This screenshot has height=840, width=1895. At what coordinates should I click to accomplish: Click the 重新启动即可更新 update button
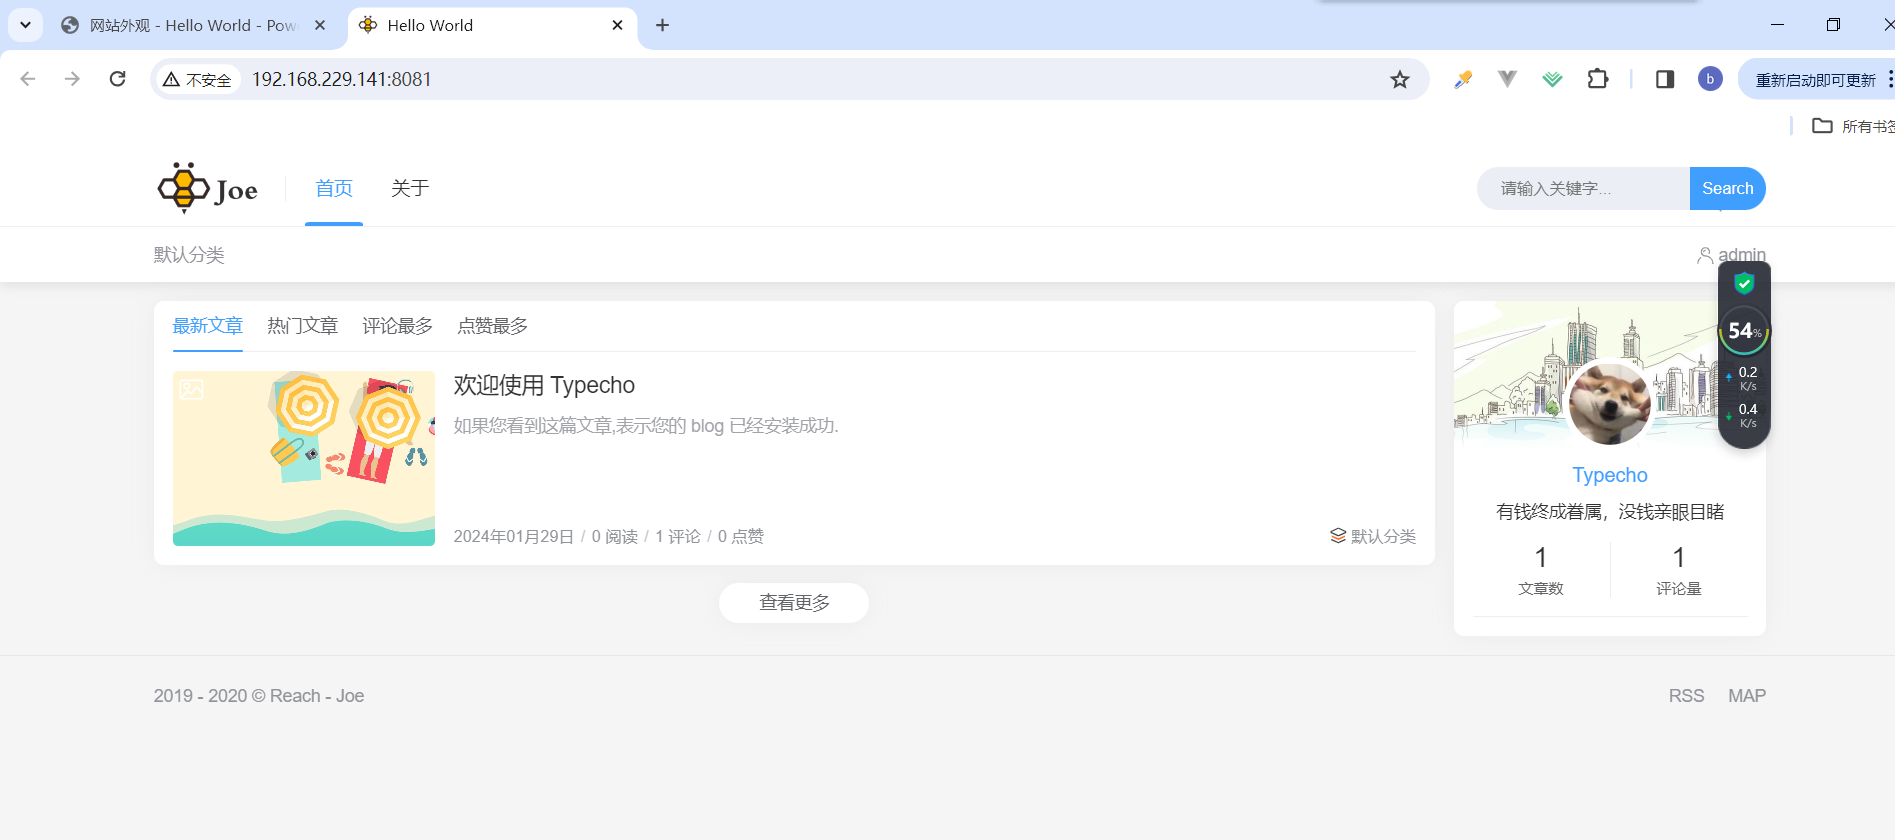[x=1817, y=79]
